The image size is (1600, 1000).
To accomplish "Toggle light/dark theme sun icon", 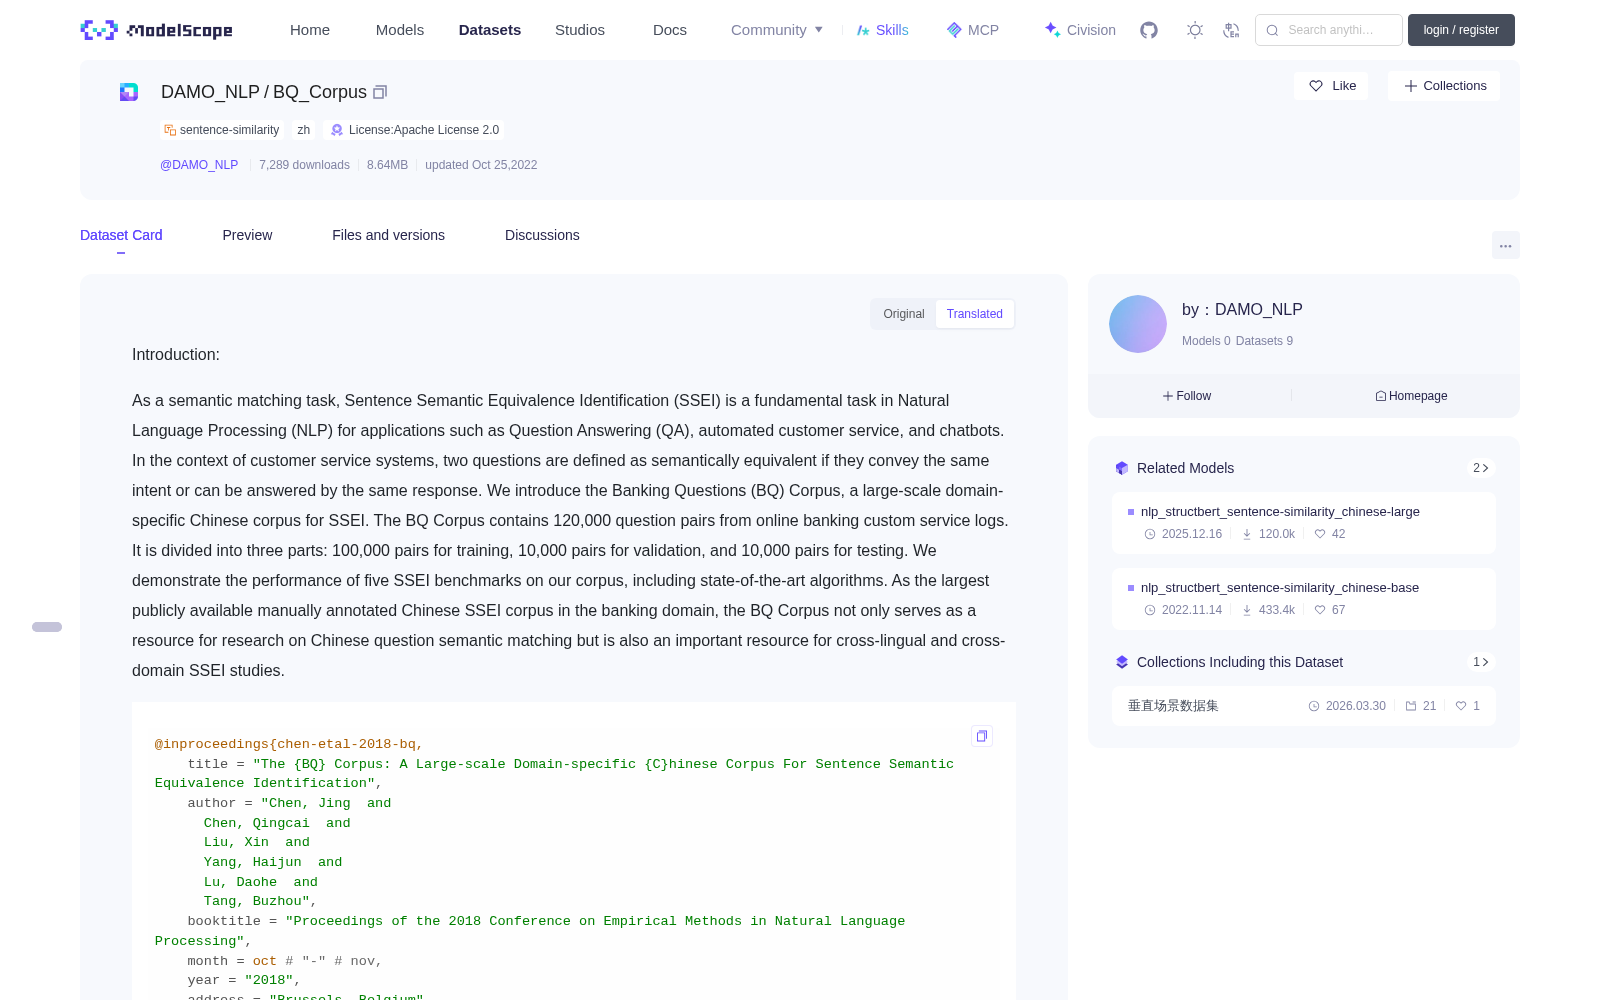I will [x=1195, y=30].
